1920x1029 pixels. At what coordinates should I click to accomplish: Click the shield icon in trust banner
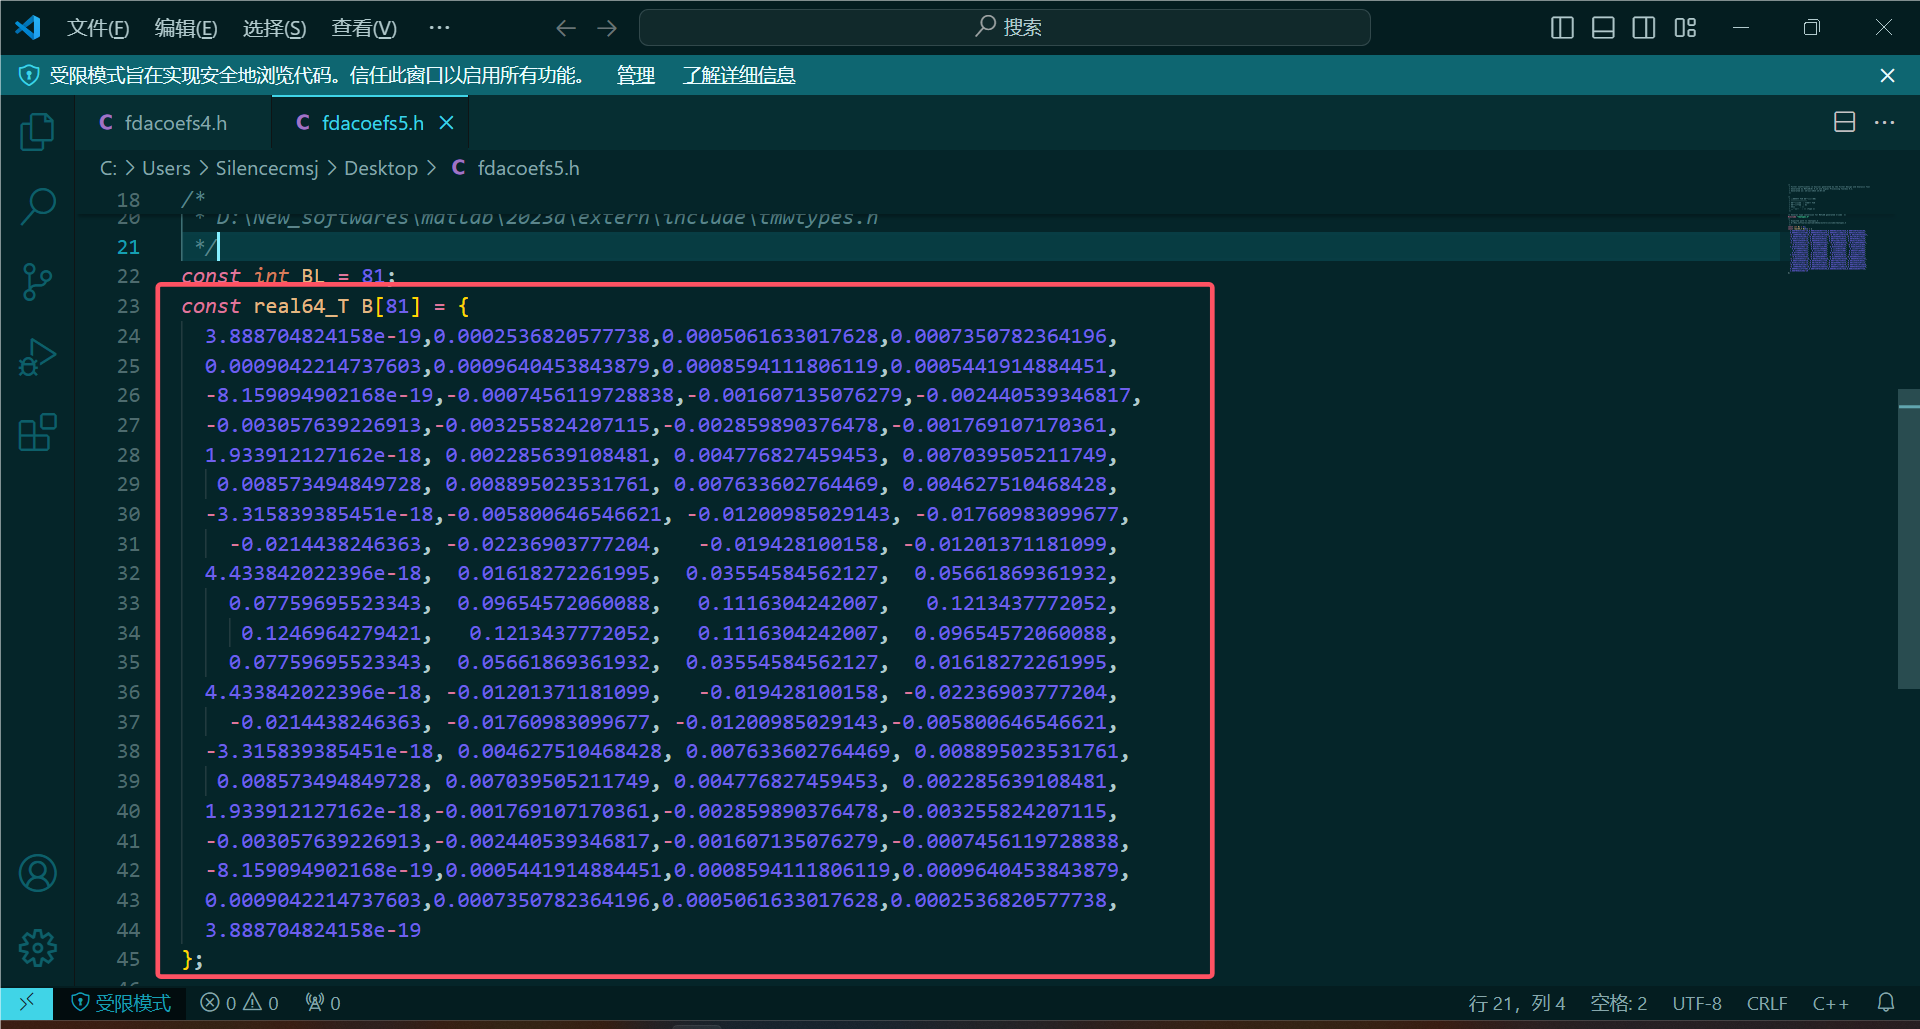pos(29,75)
